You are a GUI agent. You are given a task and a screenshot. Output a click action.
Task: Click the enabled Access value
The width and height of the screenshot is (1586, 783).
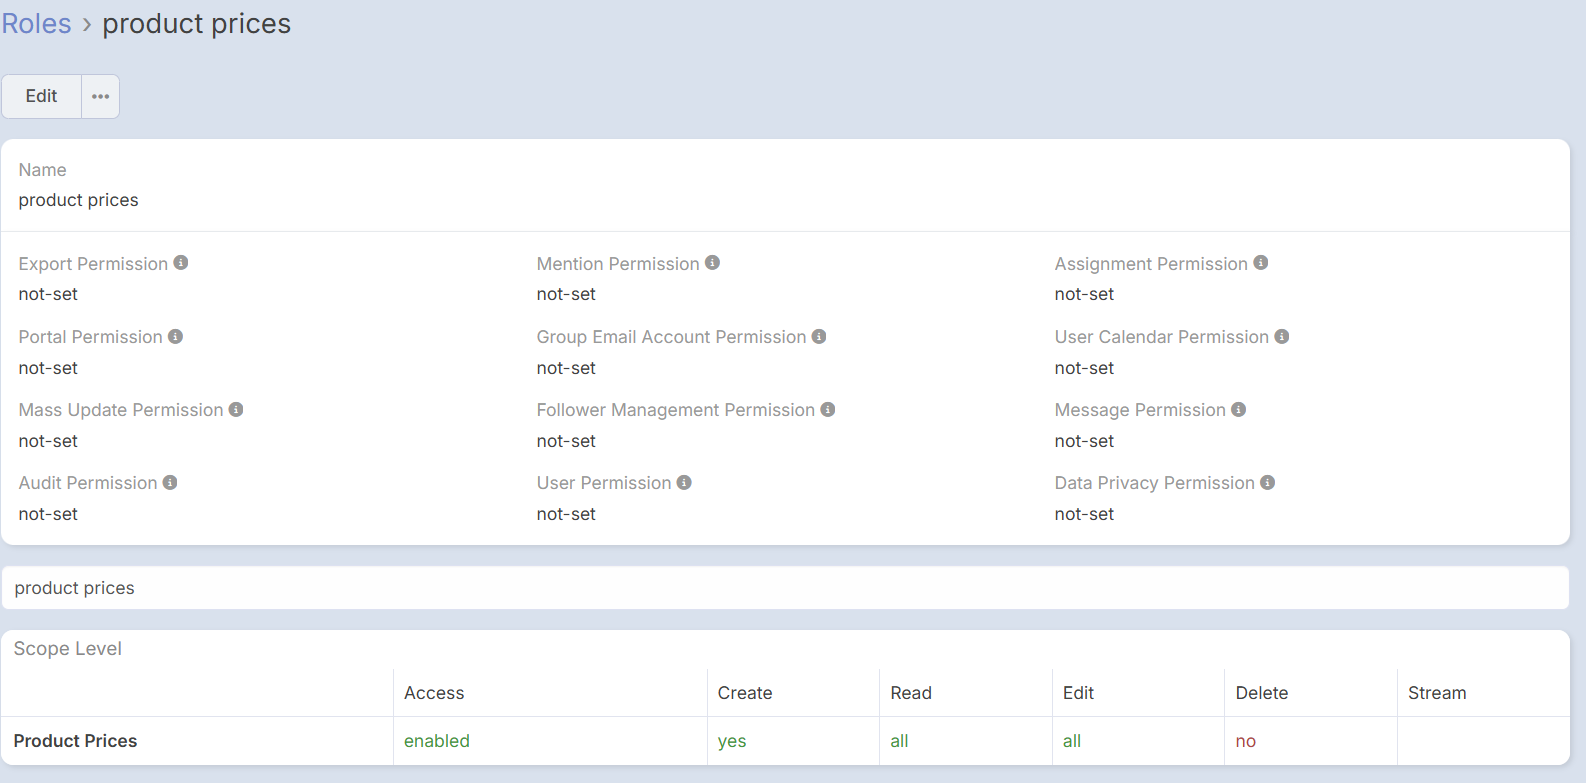[x=436, y=741]
